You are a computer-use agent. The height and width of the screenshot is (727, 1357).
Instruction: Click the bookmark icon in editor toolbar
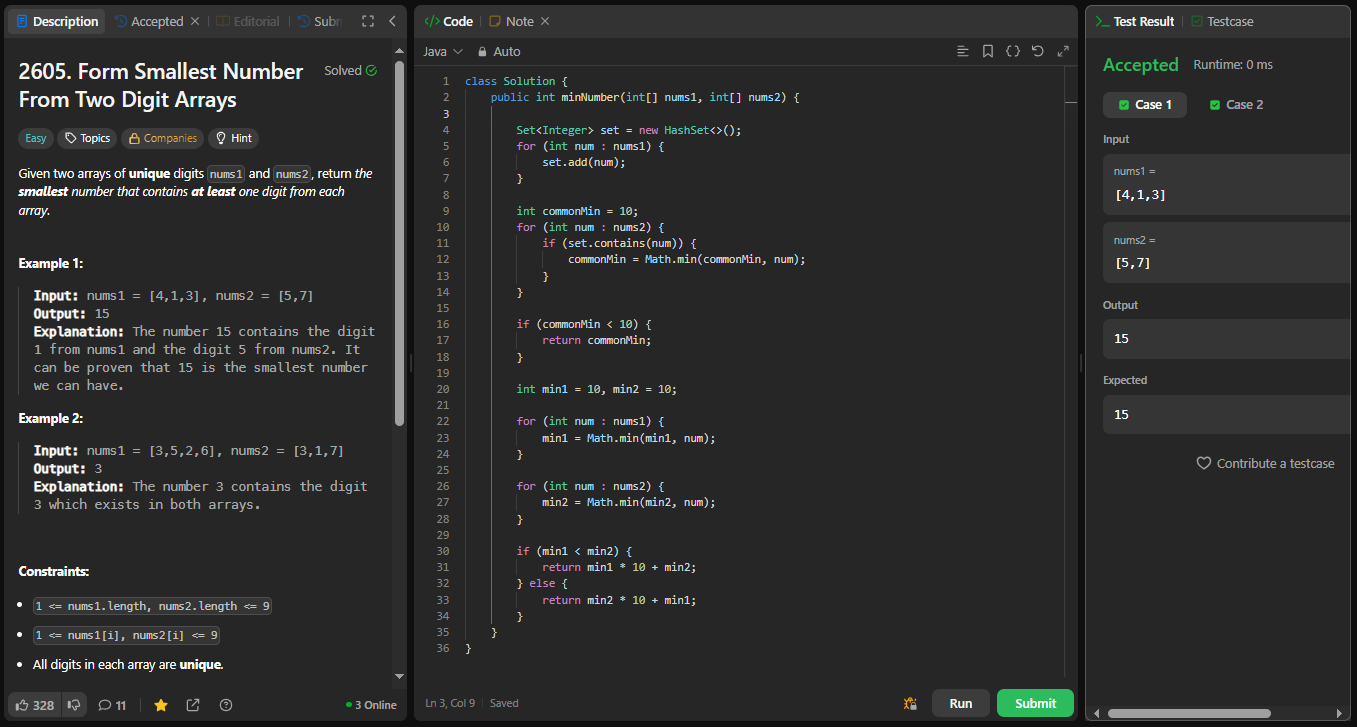pos(987,51)
